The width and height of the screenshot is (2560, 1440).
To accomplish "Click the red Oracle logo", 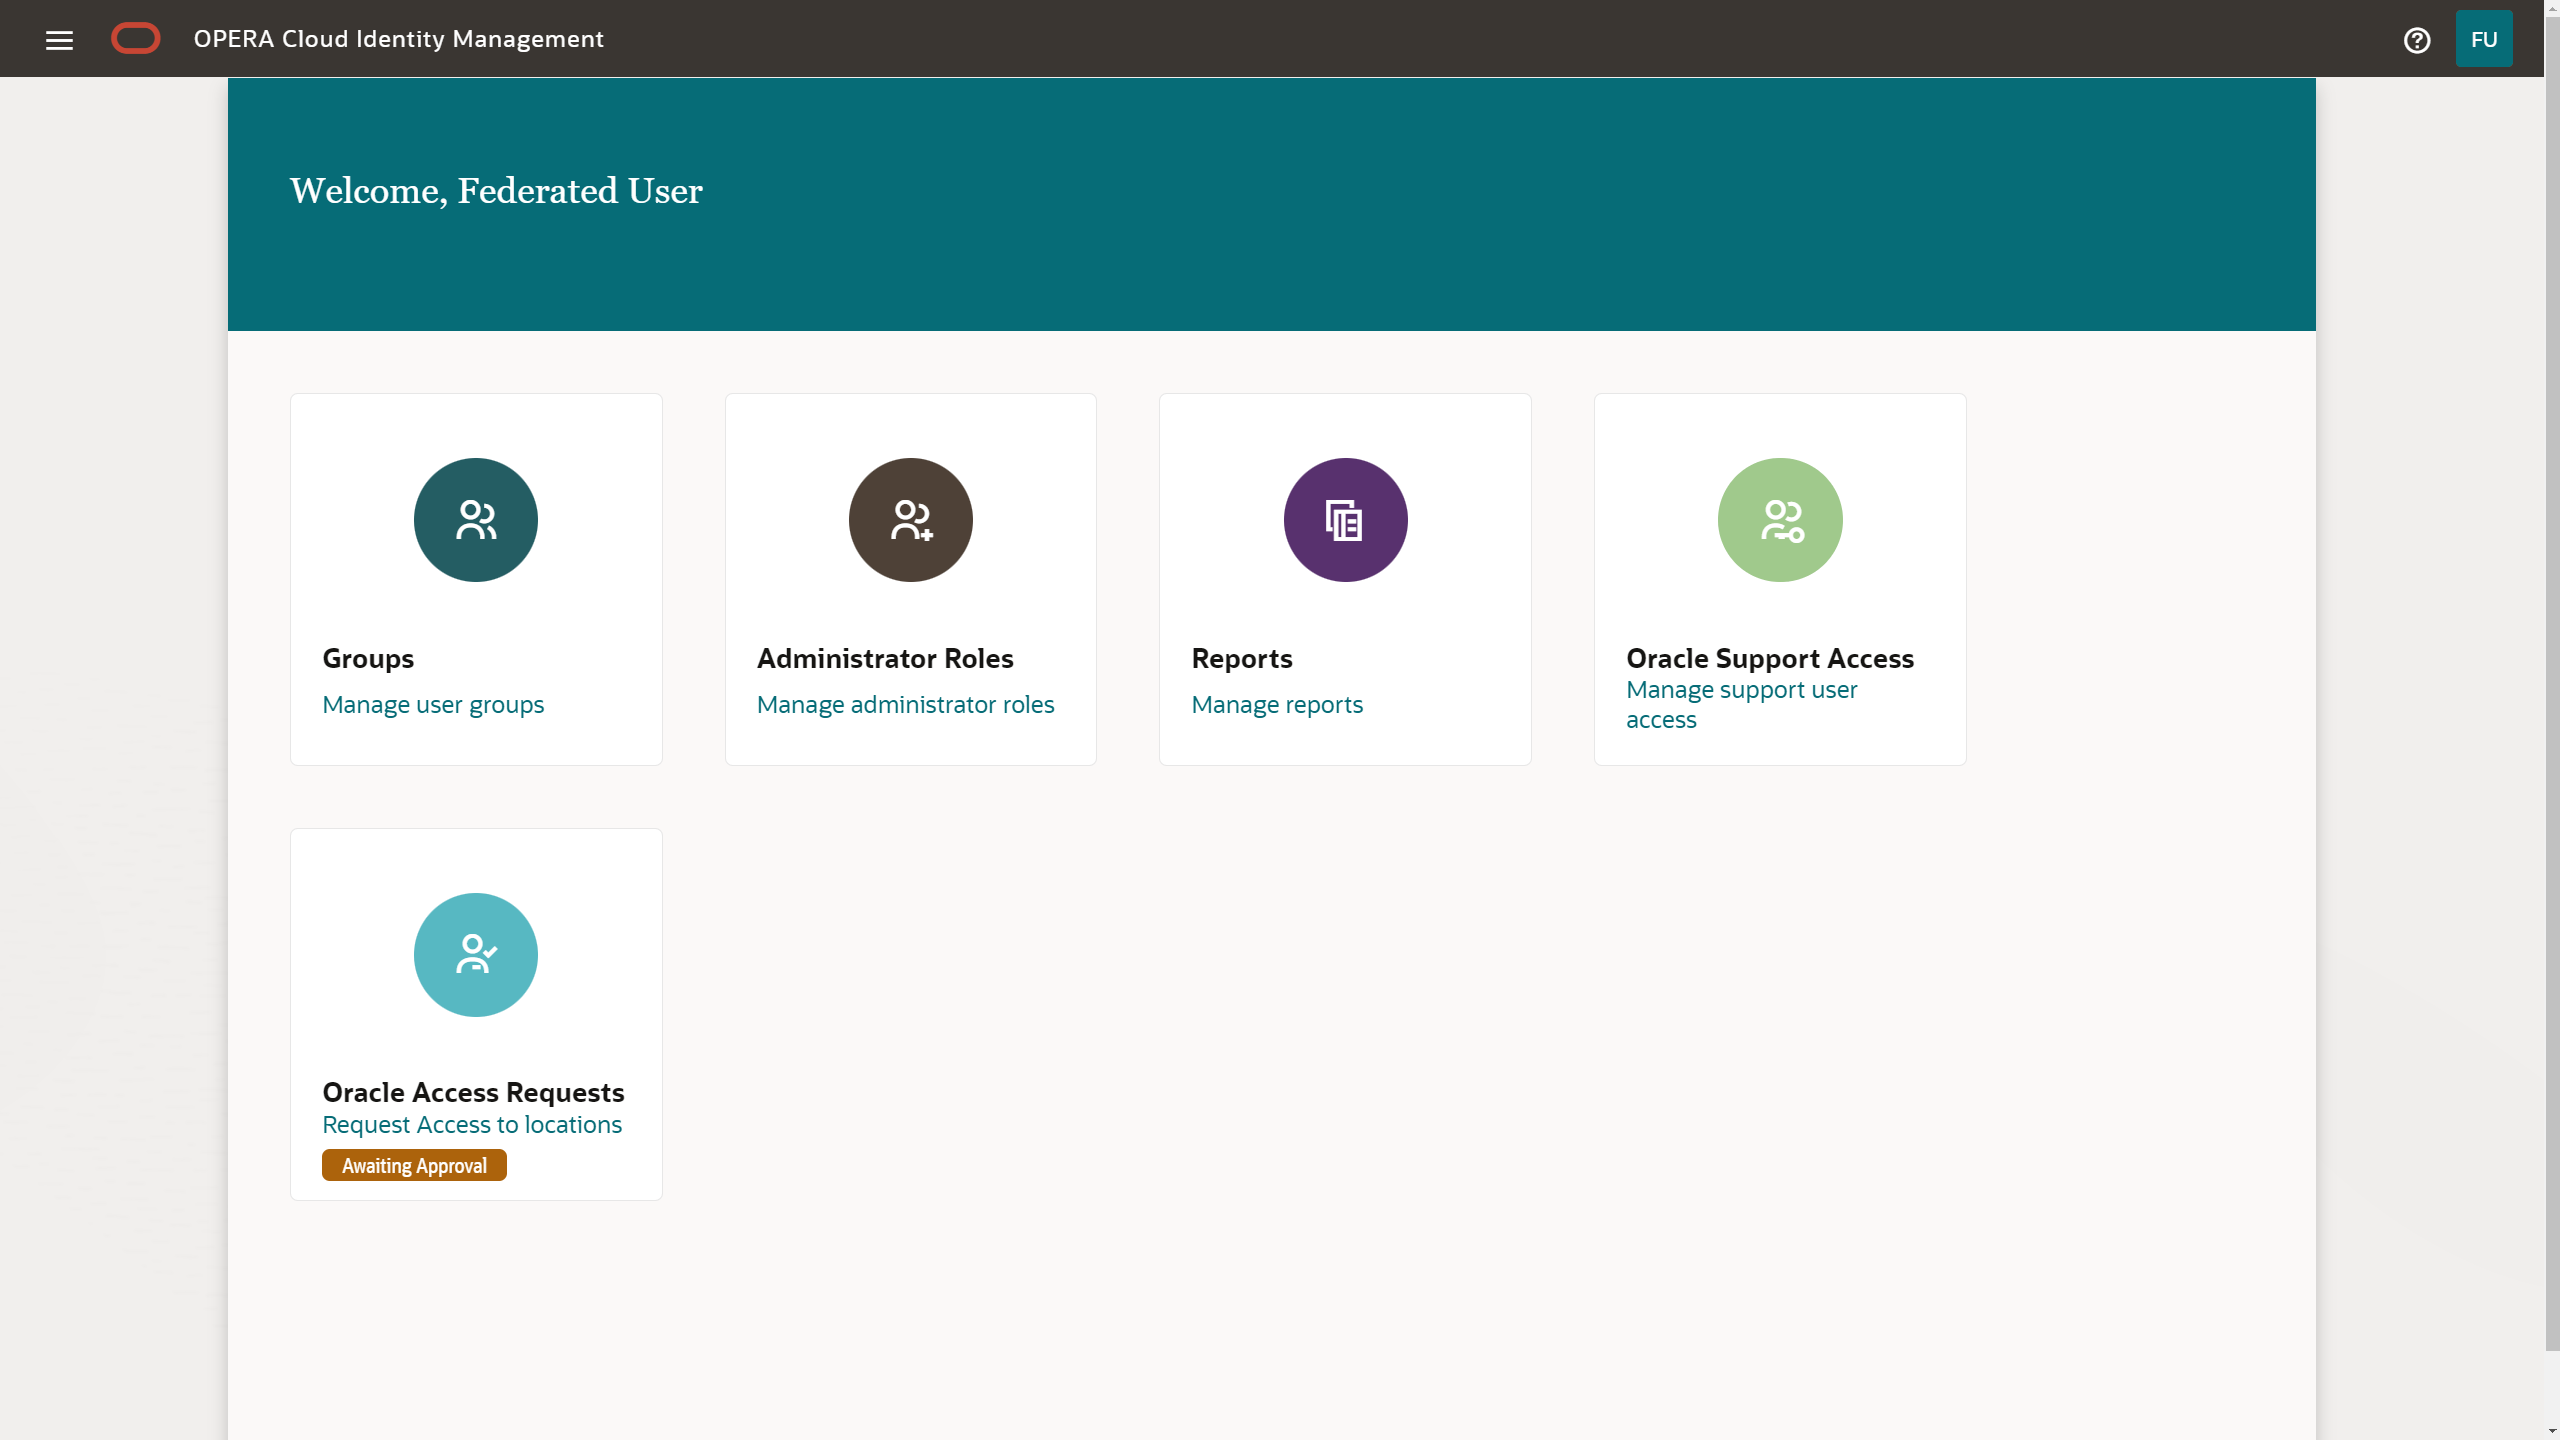I will point(135,39).
